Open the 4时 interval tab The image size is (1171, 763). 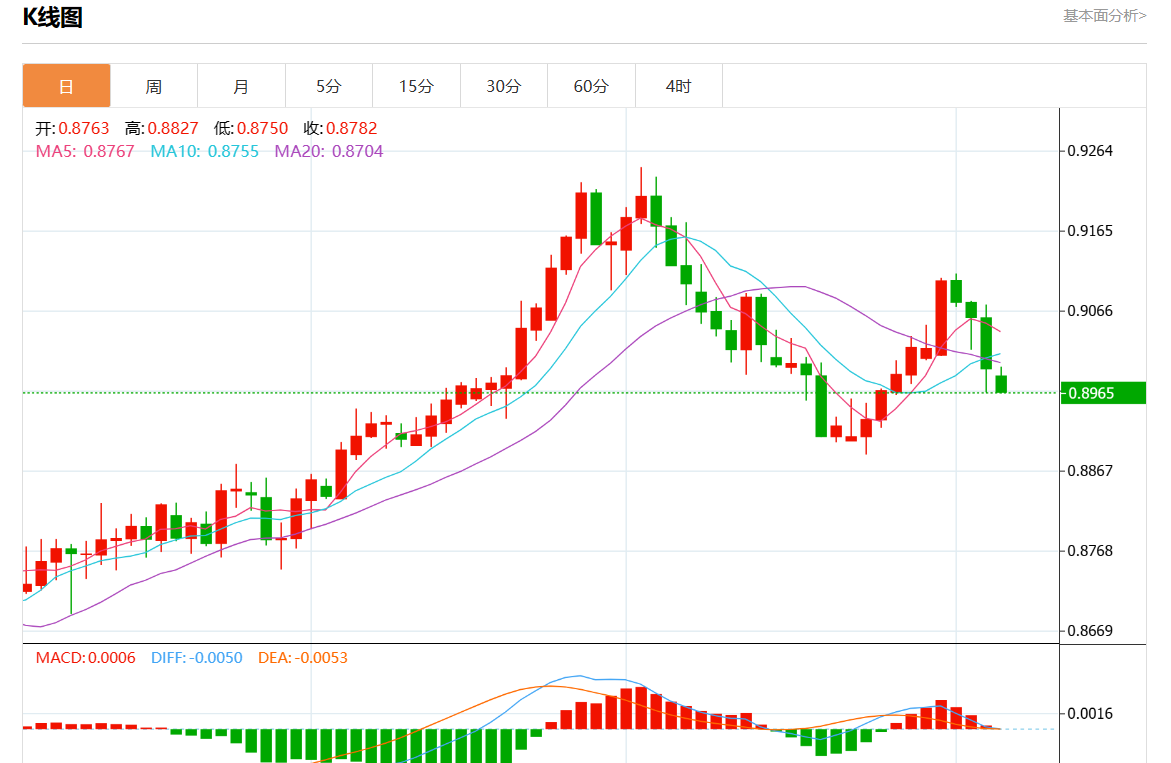coord(679,86)
